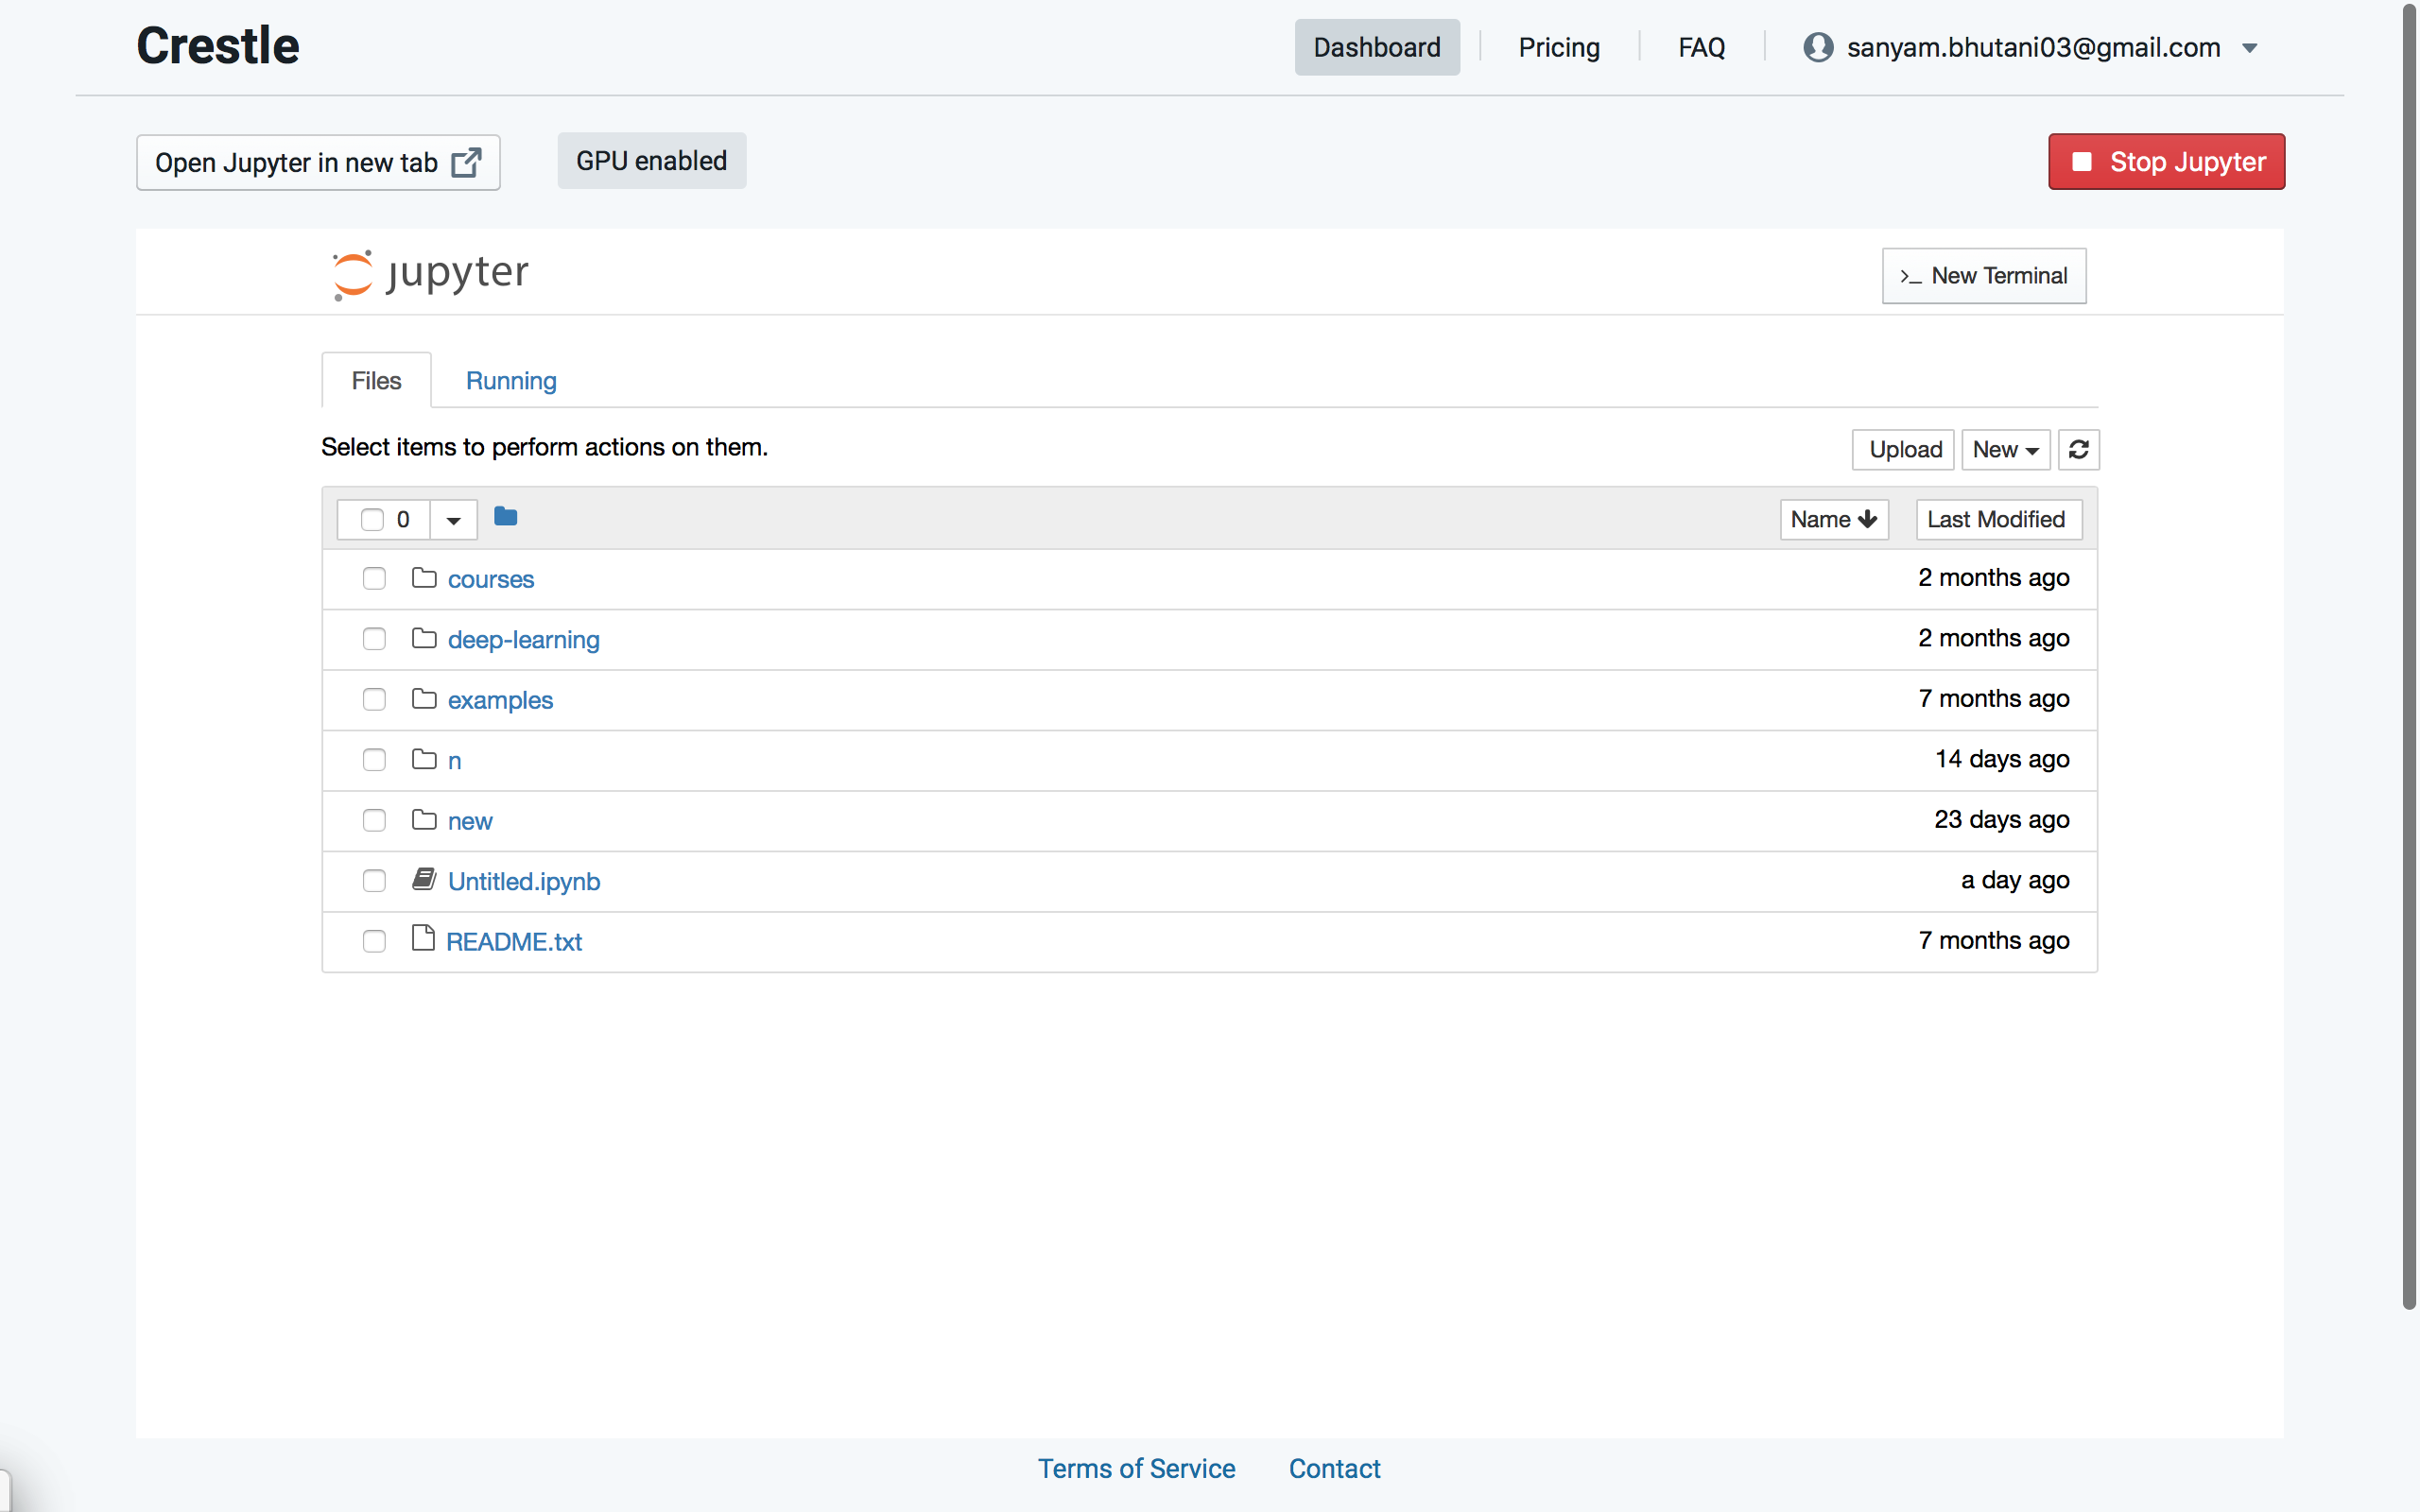Click the GPU enabled badge
Viewport: 2420px width, 1512px height.
point(651,161)
